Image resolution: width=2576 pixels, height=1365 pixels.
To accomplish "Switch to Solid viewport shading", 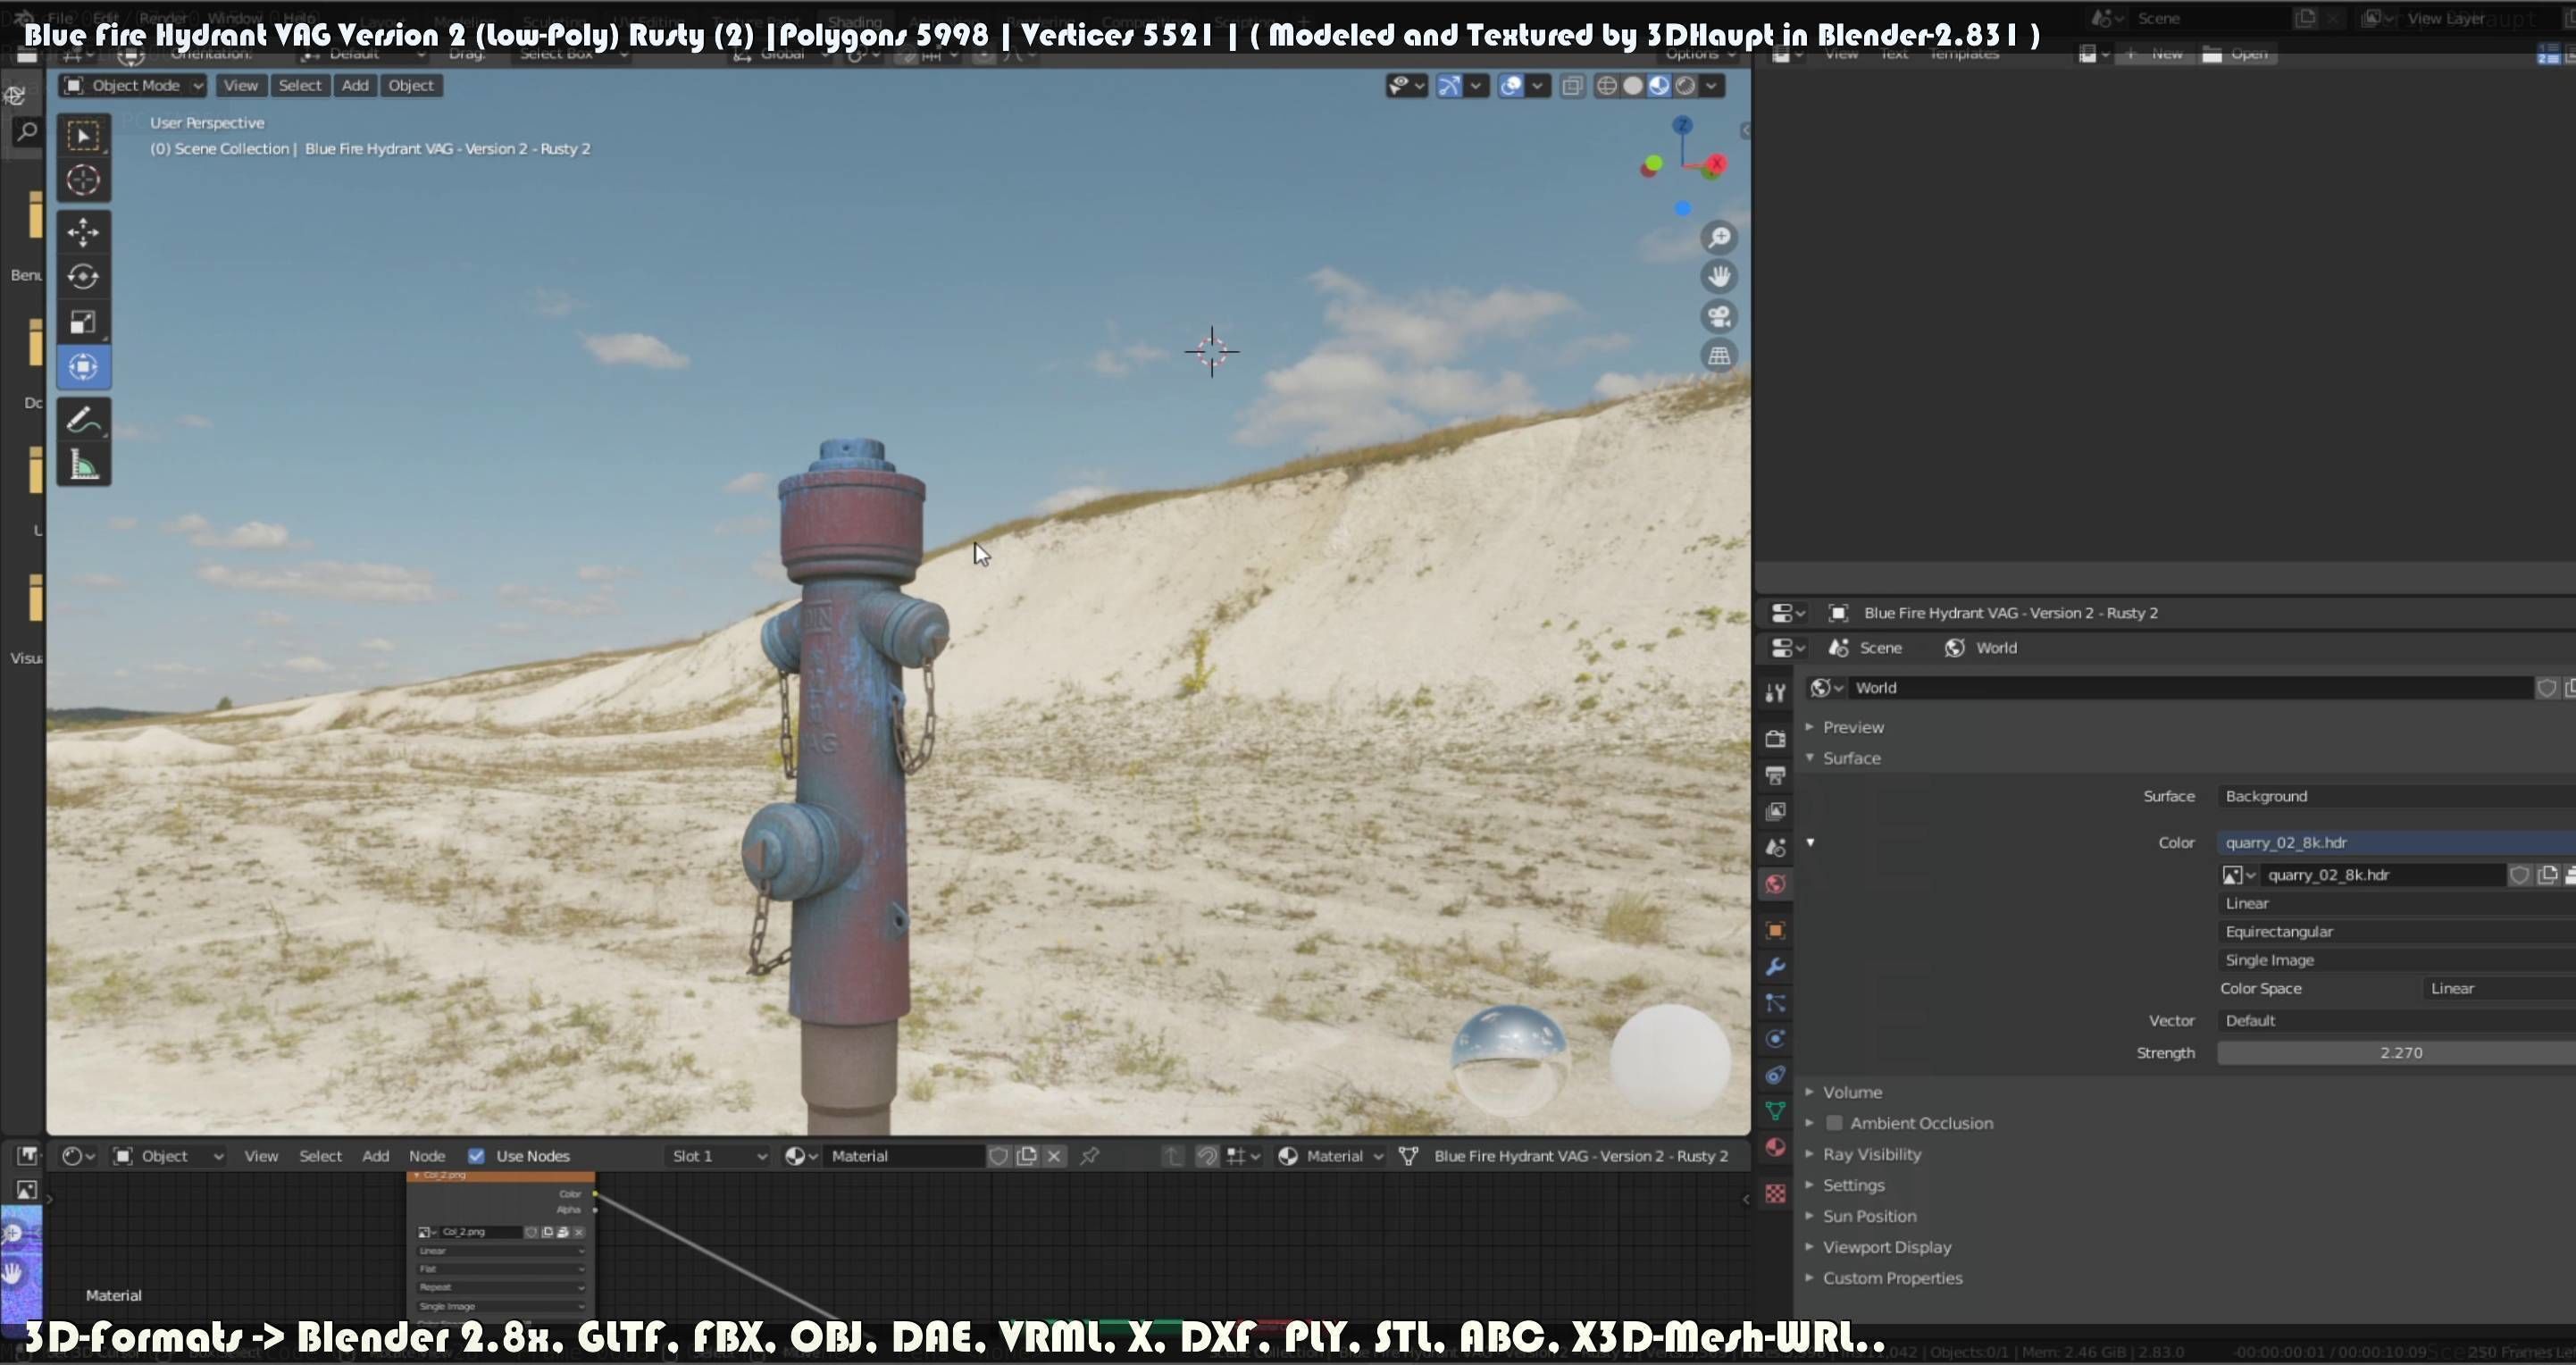I will [1632, 86].
